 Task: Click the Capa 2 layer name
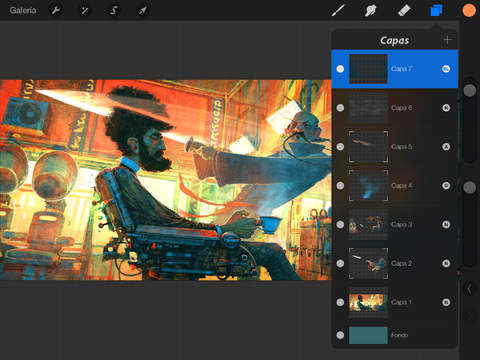402,263
